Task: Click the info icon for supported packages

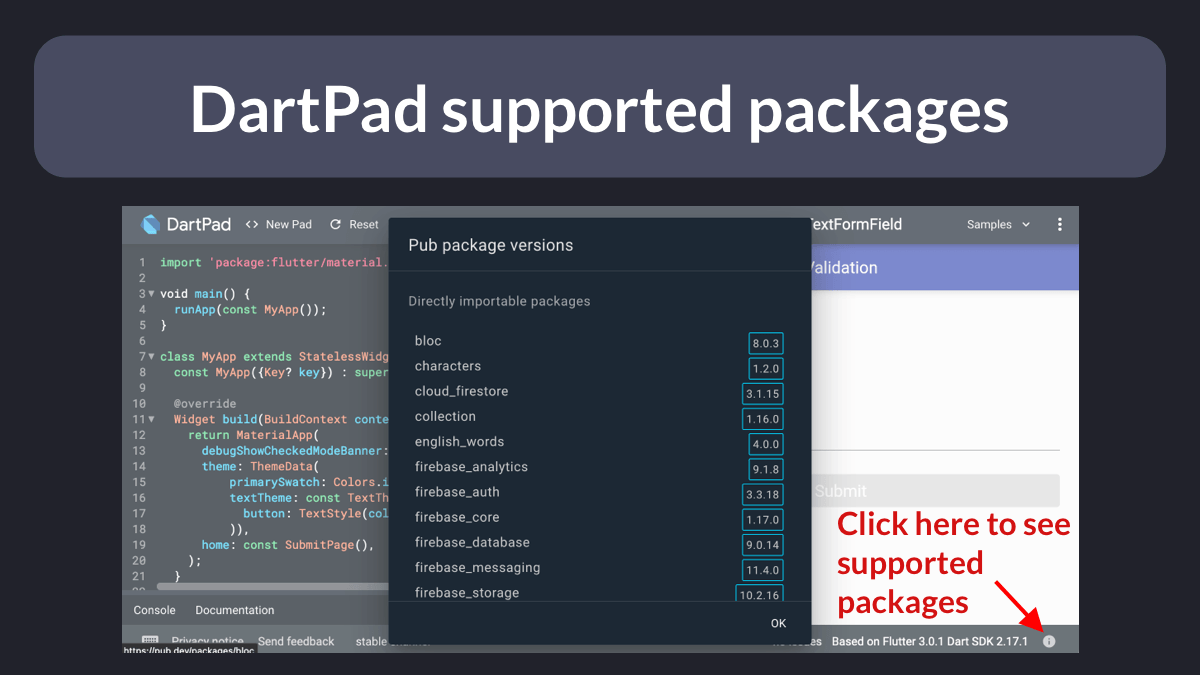Action: tap(1049, 641)
